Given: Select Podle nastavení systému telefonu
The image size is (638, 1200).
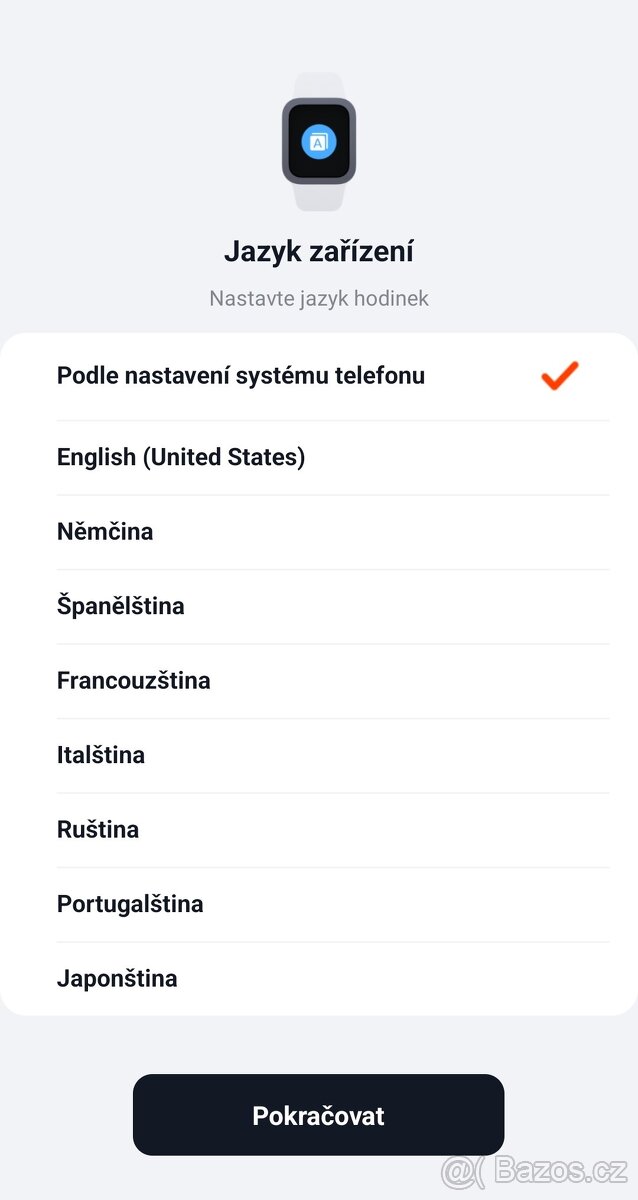Looking at the screenshot, I should (240, 375).
